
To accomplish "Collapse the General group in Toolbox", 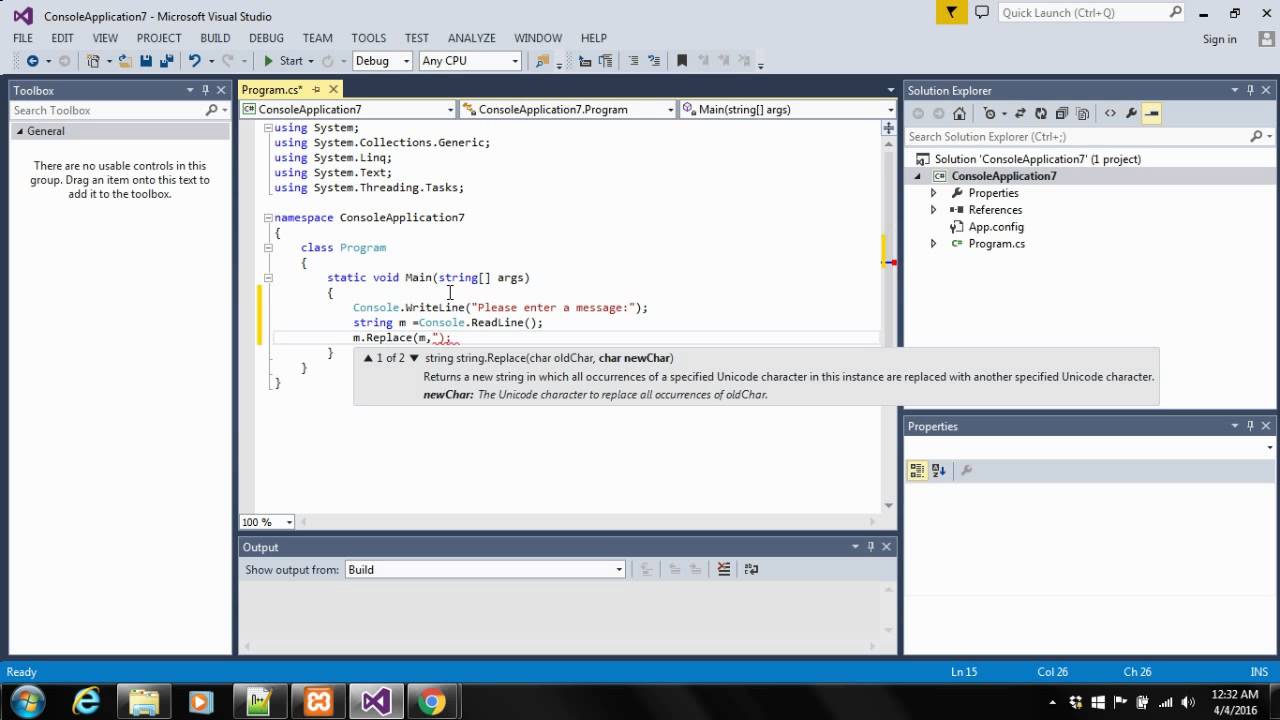I will tap(19, 131).
